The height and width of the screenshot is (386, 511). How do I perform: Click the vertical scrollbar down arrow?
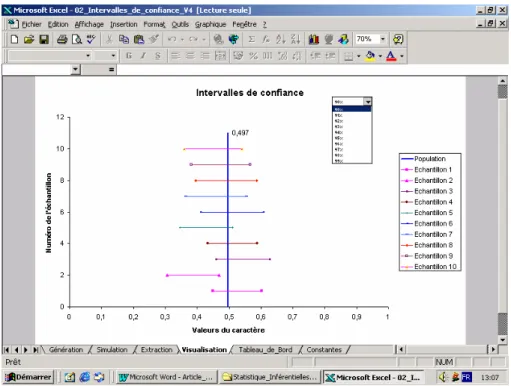[503, 340]
